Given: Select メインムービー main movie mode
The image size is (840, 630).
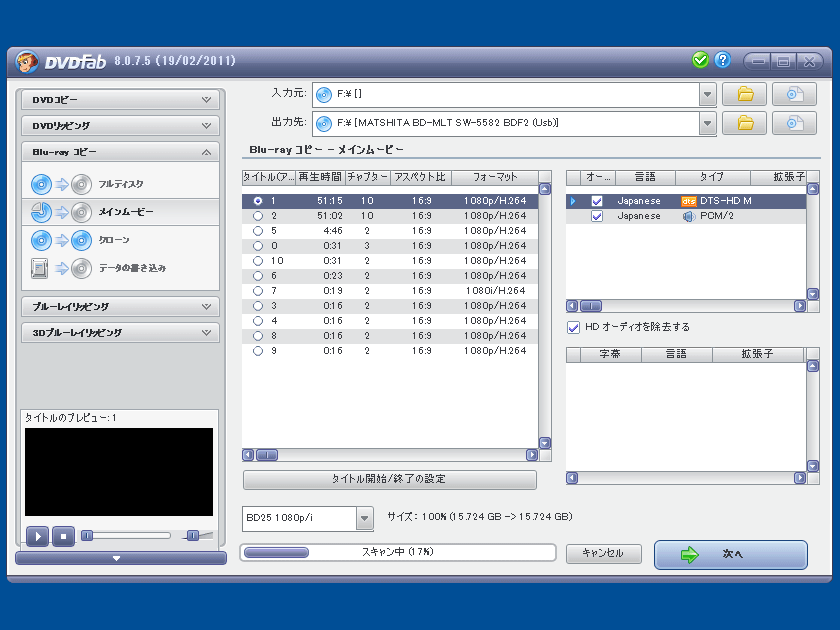Looking at the screenshot, I should click(x=121, y=212).
